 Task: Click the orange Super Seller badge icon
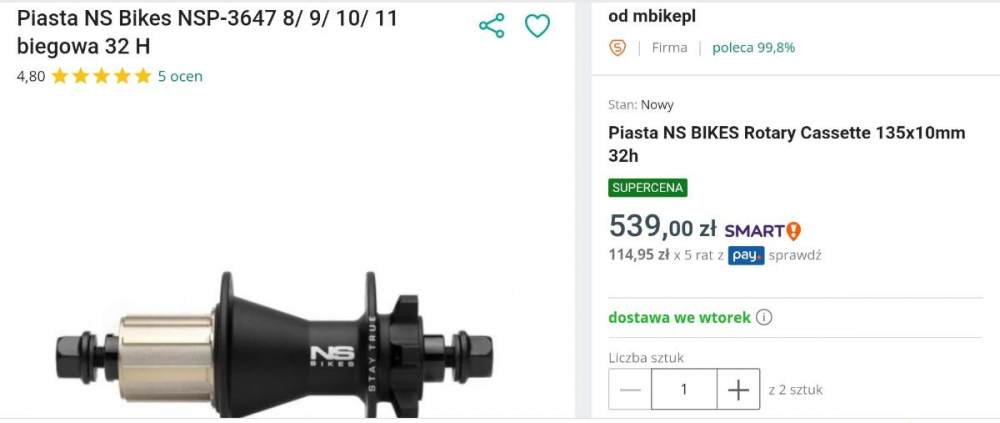click(x=618, y=47)
